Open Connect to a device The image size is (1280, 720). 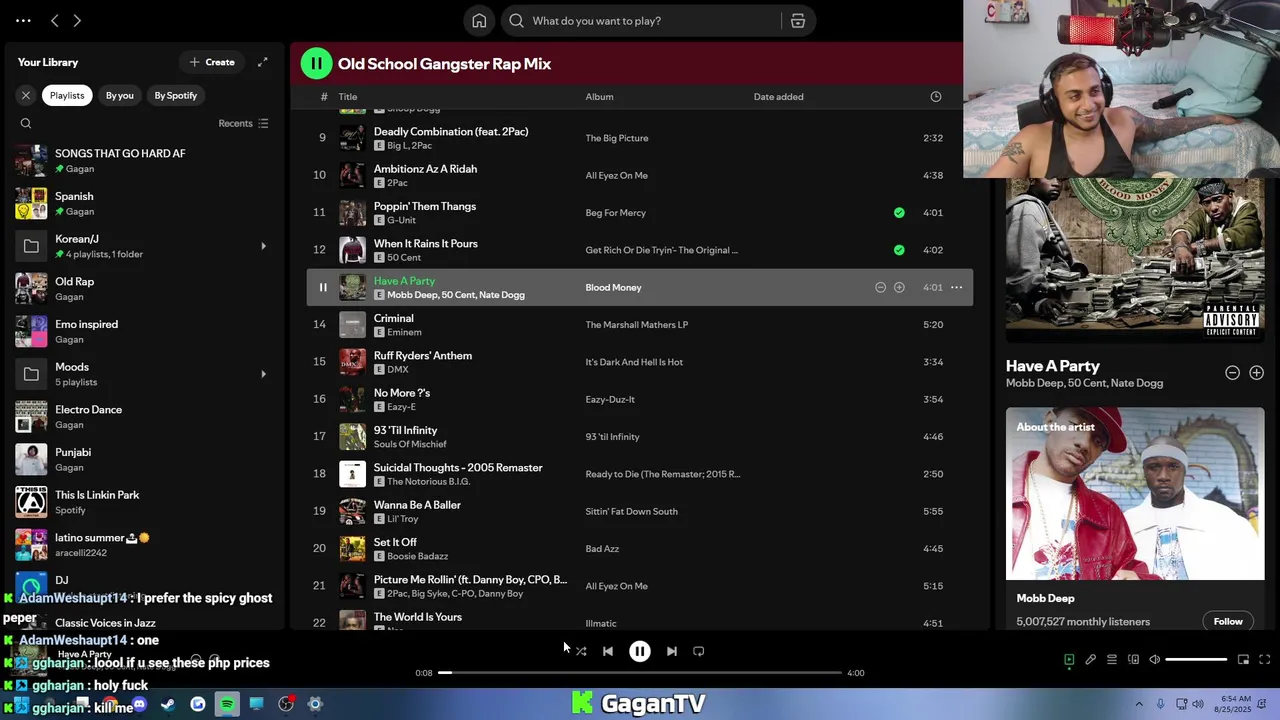tap(1133, 659)
